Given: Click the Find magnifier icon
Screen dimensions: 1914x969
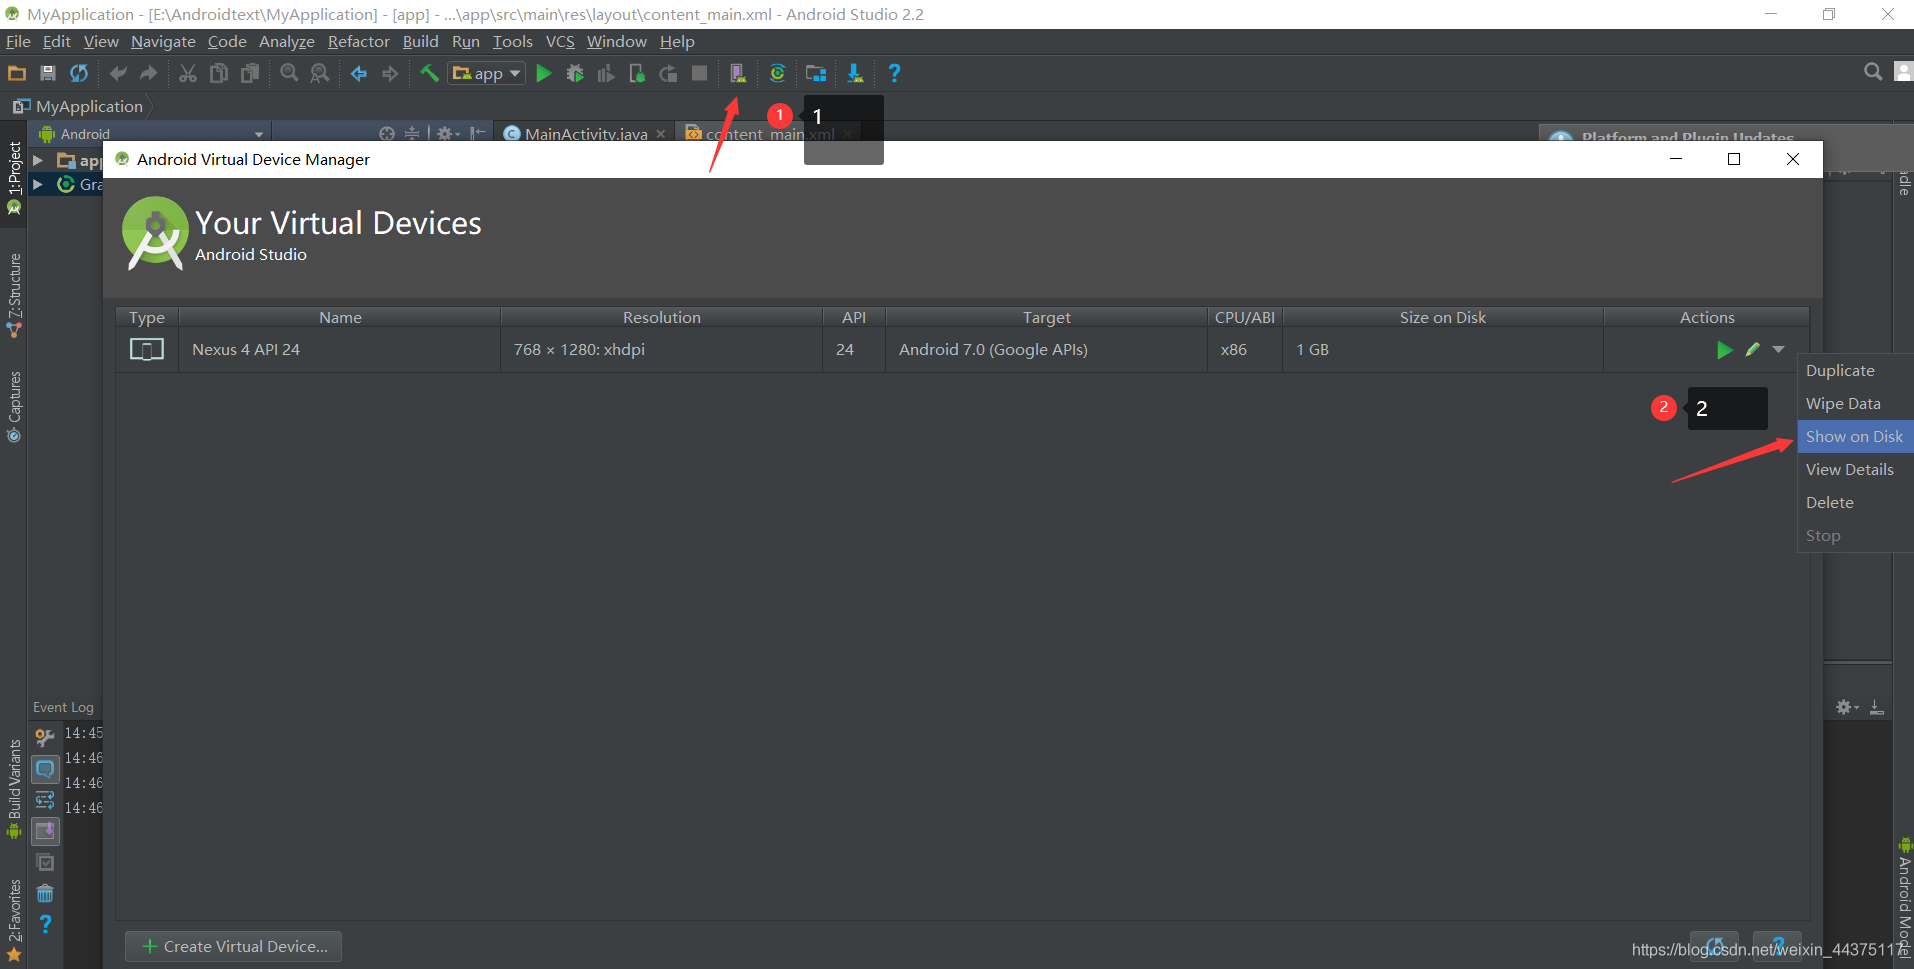Looking at the screenshot, I should pyautogui.click(x=289, y=73).
